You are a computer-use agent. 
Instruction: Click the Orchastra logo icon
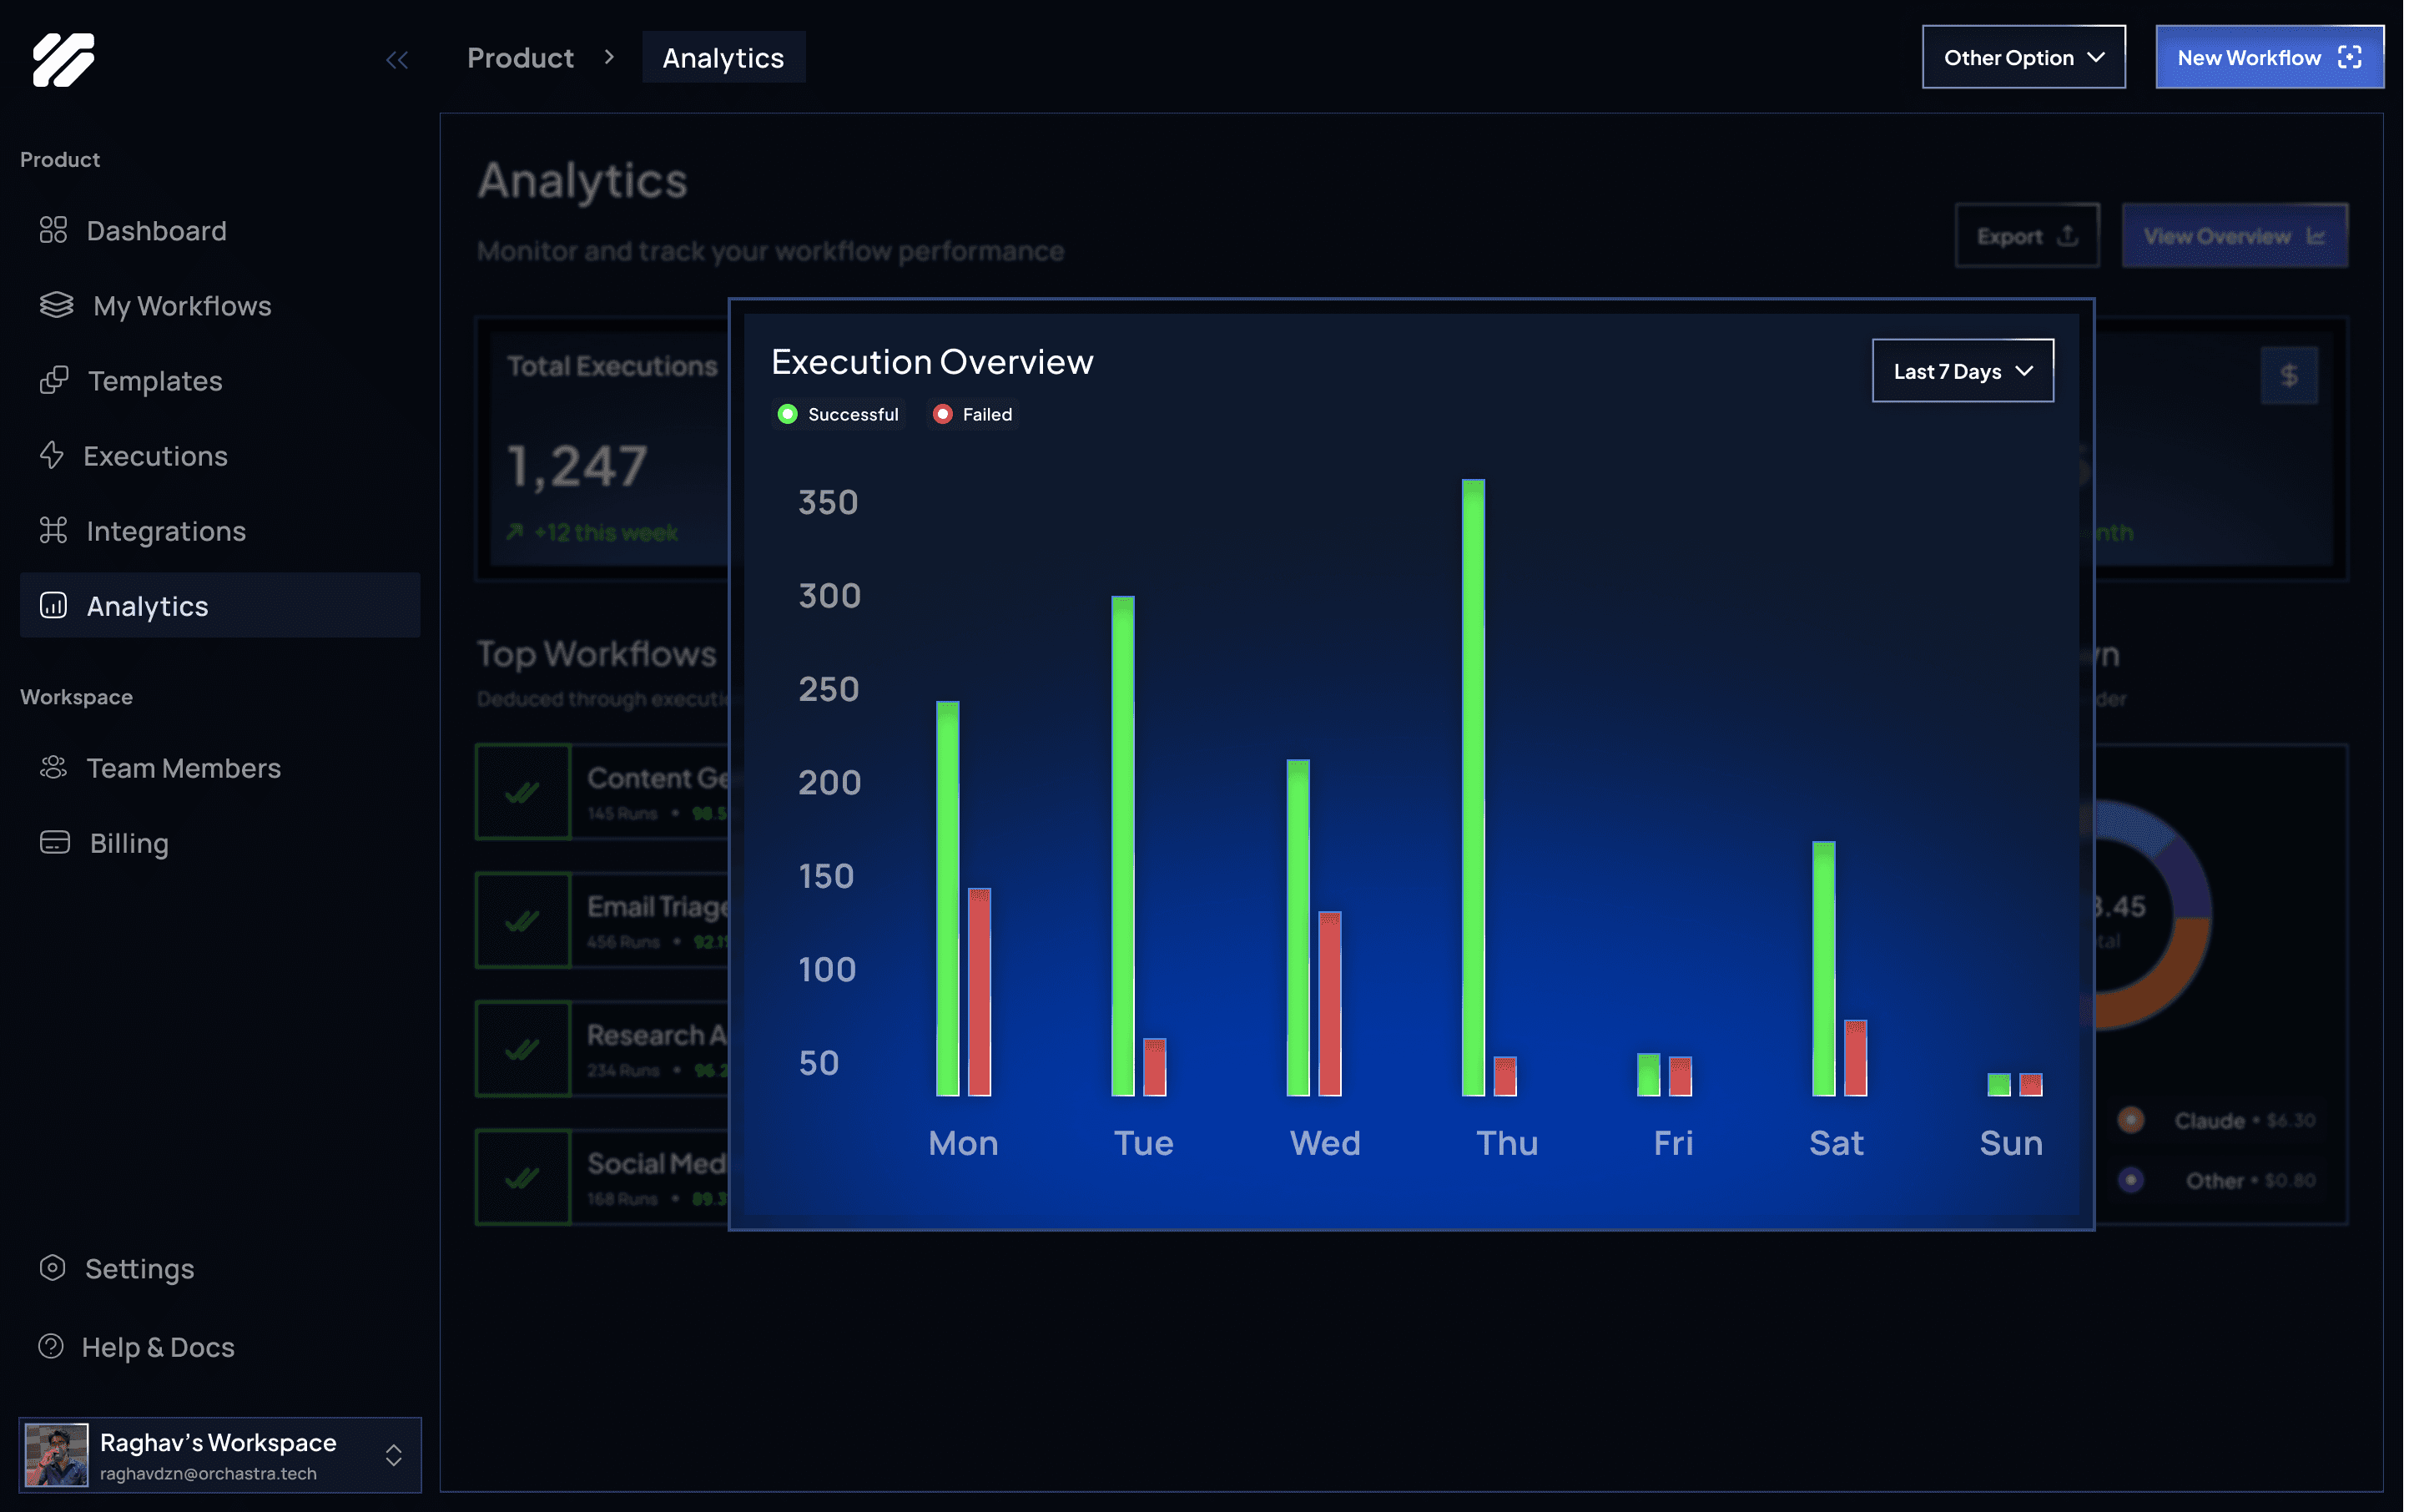[63, 59]
